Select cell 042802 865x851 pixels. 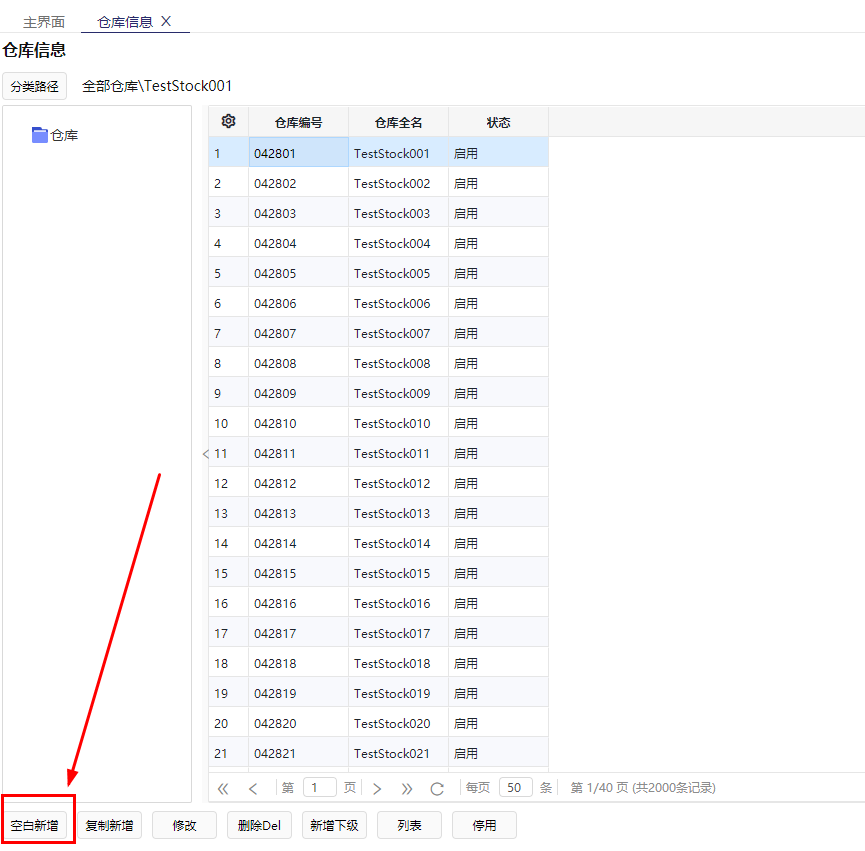point(298,183)
